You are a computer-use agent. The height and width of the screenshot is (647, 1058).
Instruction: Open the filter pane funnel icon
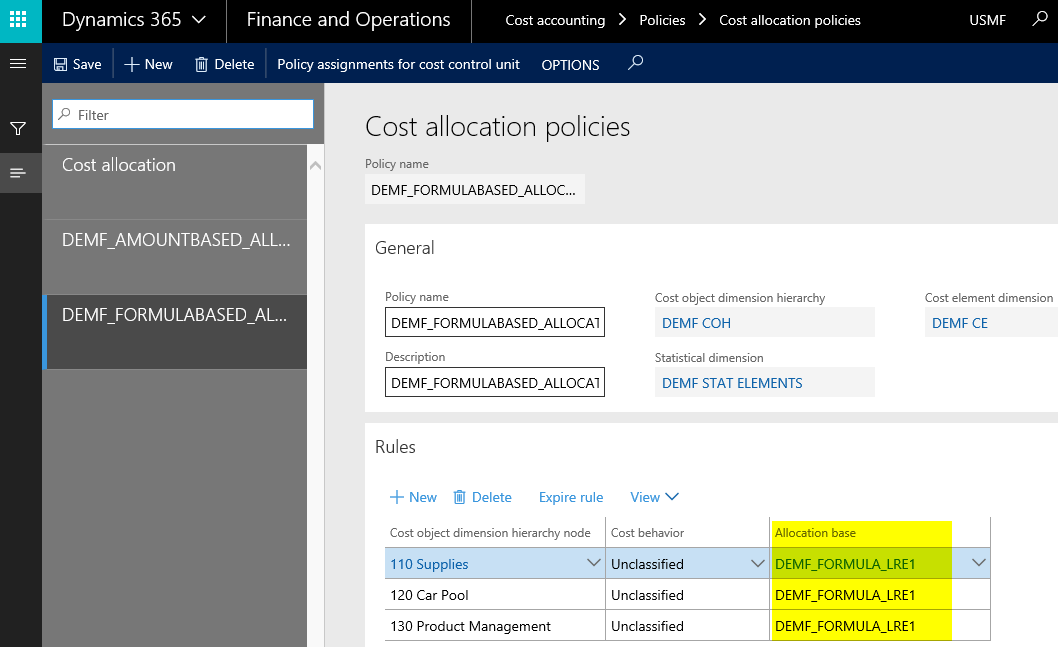coord(17,129)
